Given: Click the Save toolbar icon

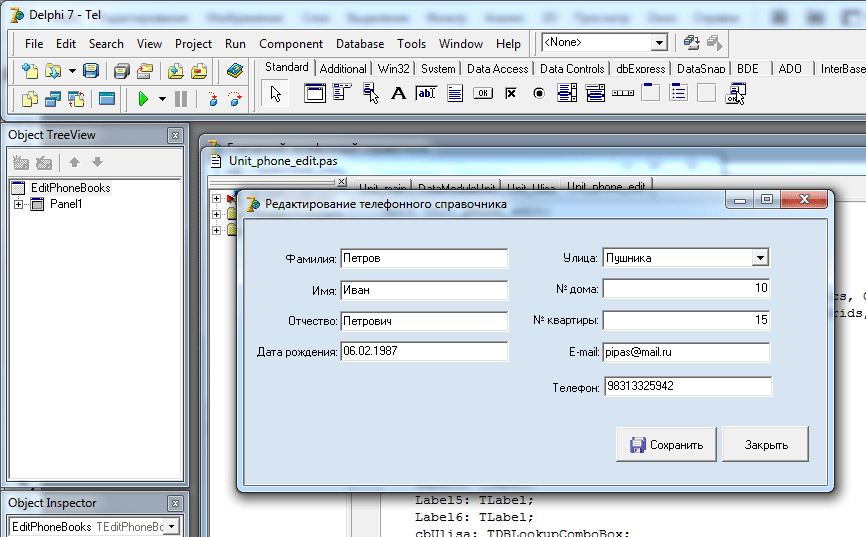Looking at the screenshot, I should [91, 71].
